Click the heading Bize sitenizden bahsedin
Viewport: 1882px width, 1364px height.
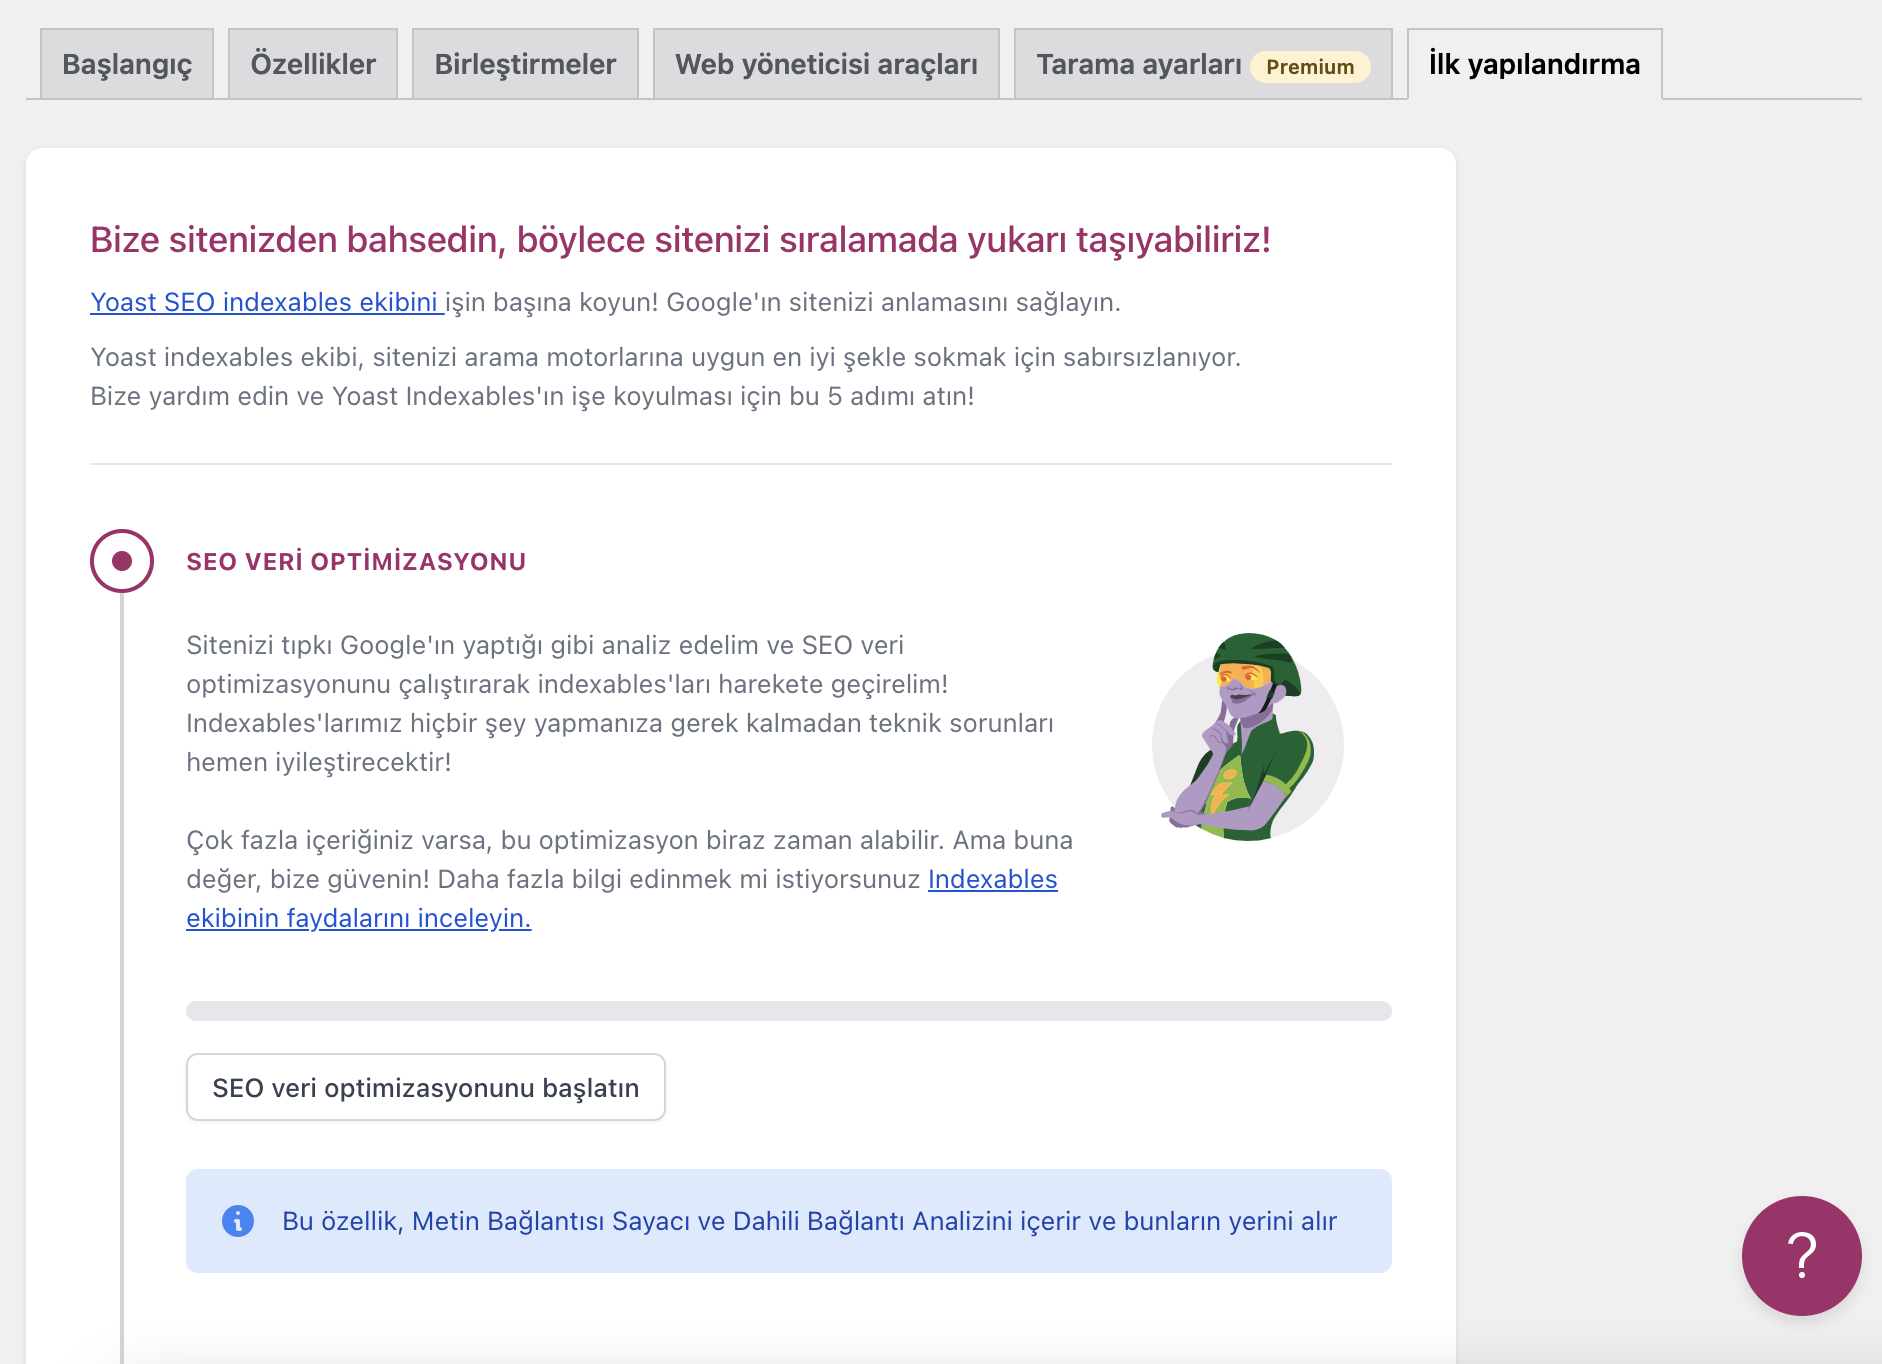tap(680, 240)
